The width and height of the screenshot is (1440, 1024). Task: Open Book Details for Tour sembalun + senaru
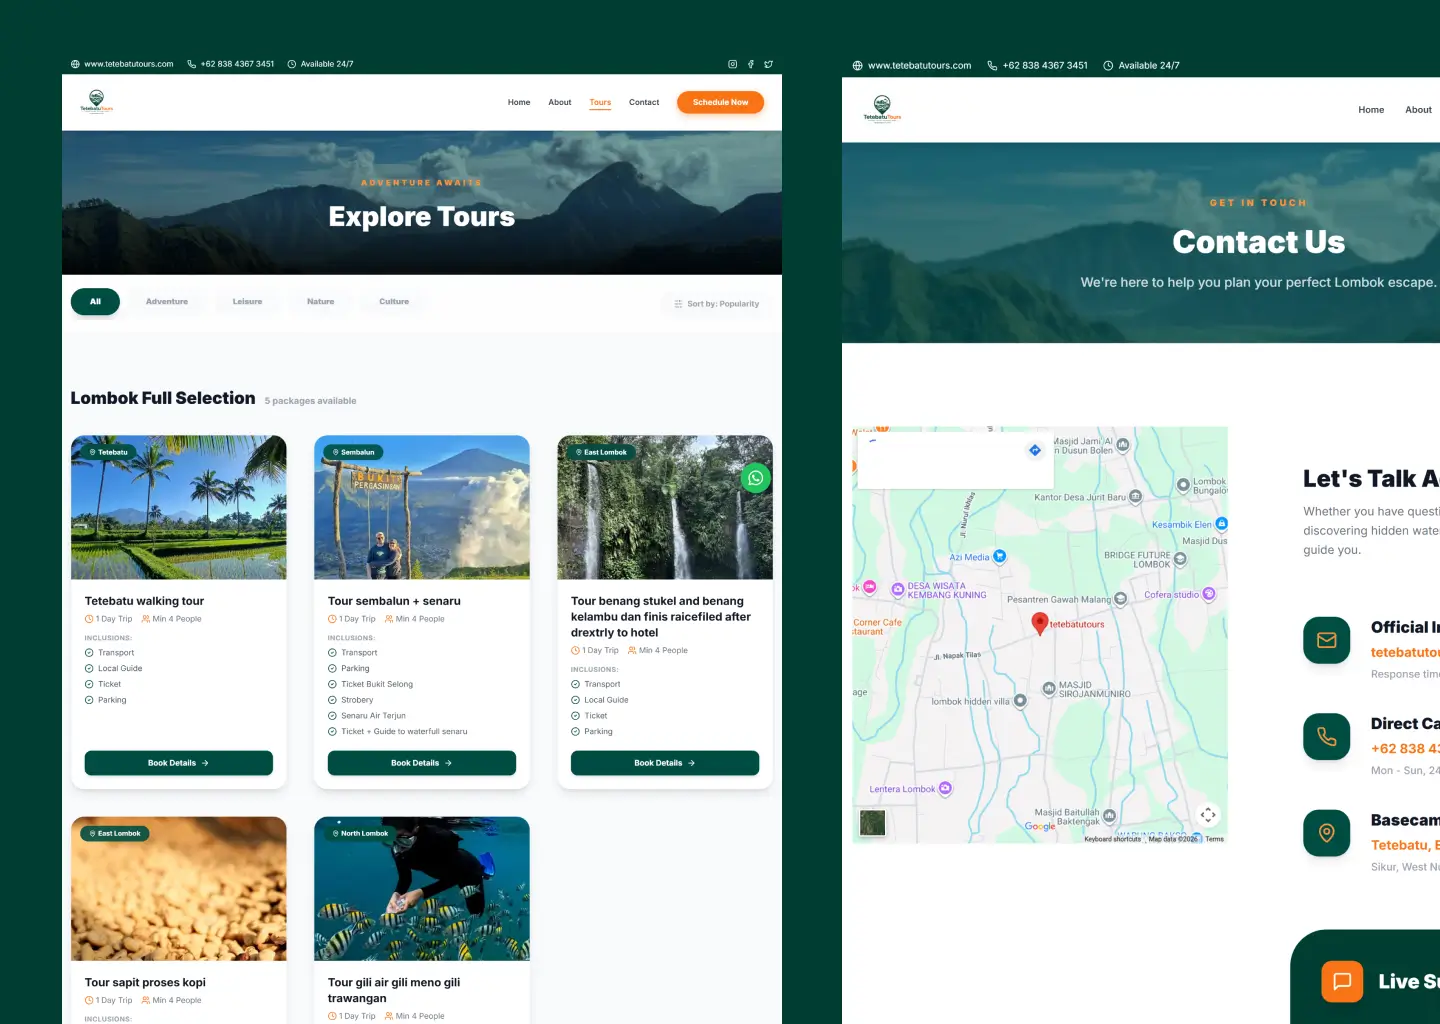point(422,763)
